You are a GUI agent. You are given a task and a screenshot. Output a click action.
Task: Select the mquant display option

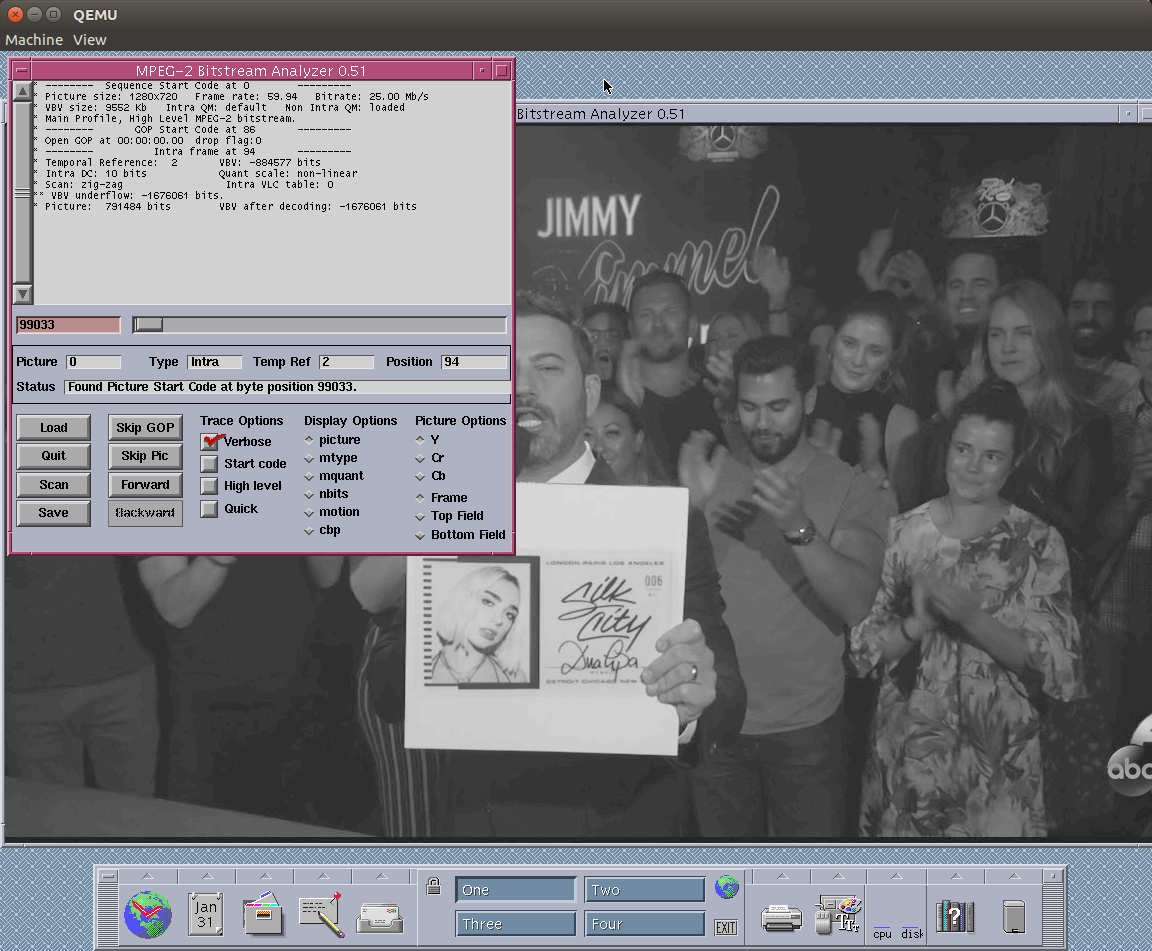pyautogui.click(x=310, y=476)
